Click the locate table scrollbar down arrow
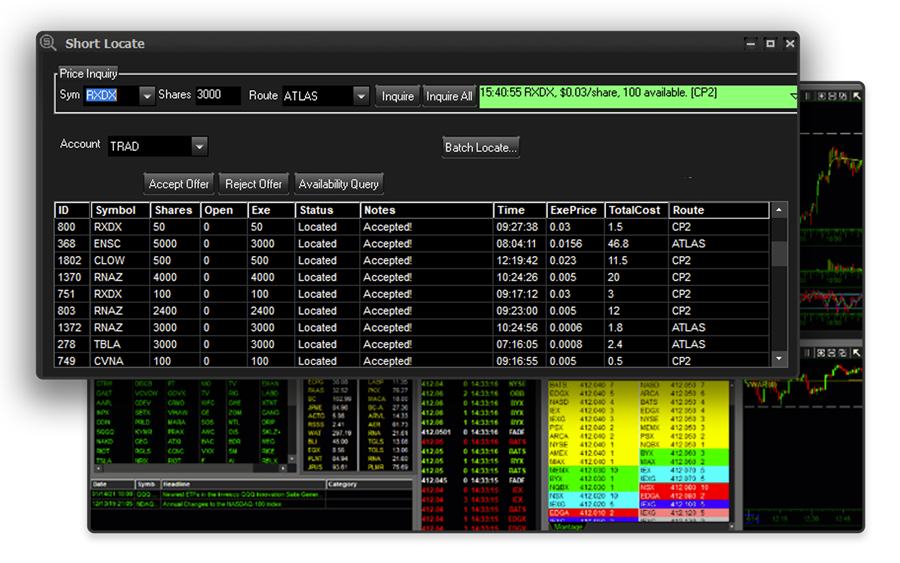Viewport: 900px width, 563px height. click(779, 359)
